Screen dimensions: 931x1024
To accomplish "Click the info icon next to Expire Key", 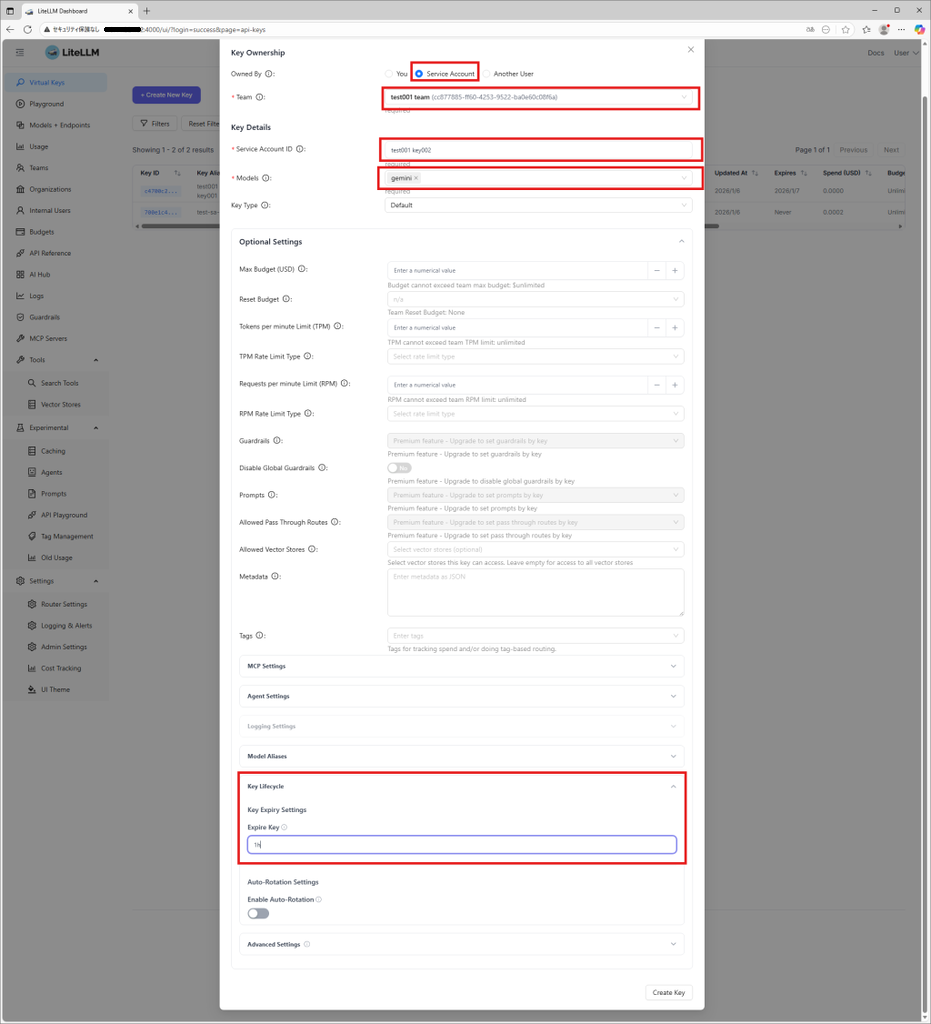I will 284,828.
